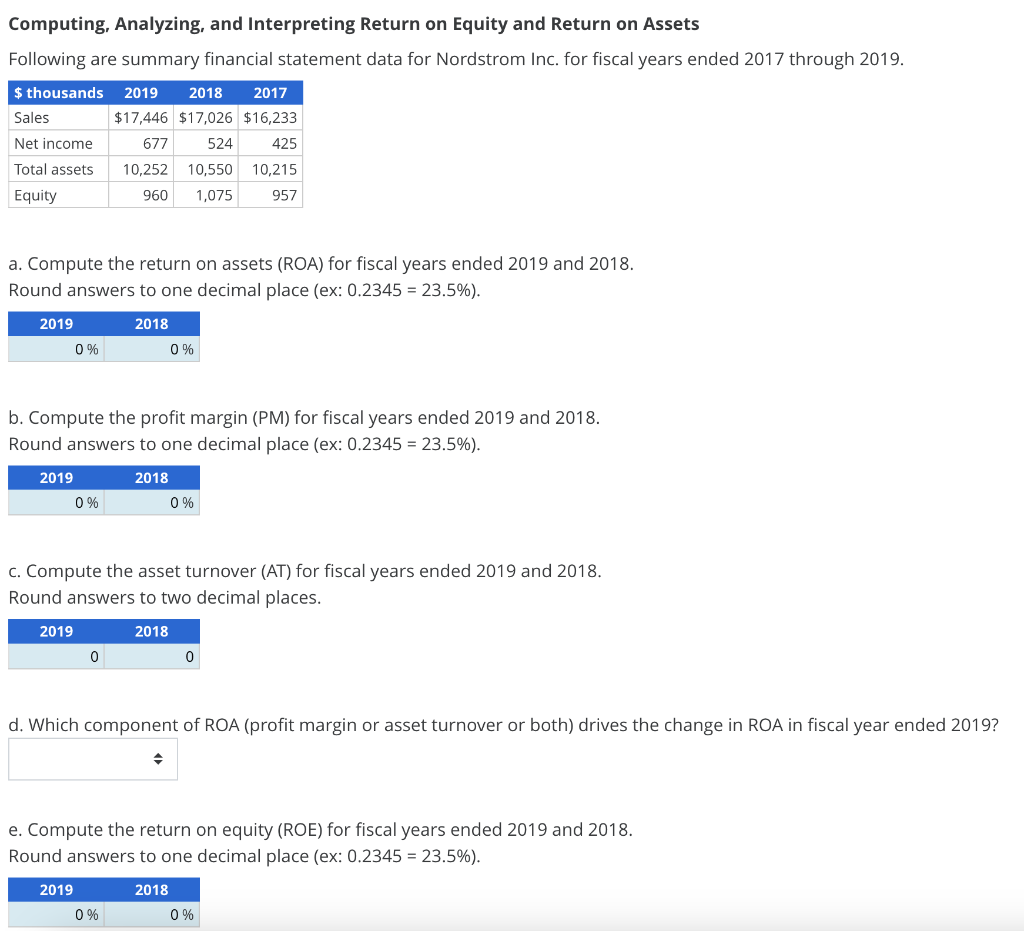Select the 2019 column header in data table
The width and height of the screenshot is (1024, 931).
(140, 92)
